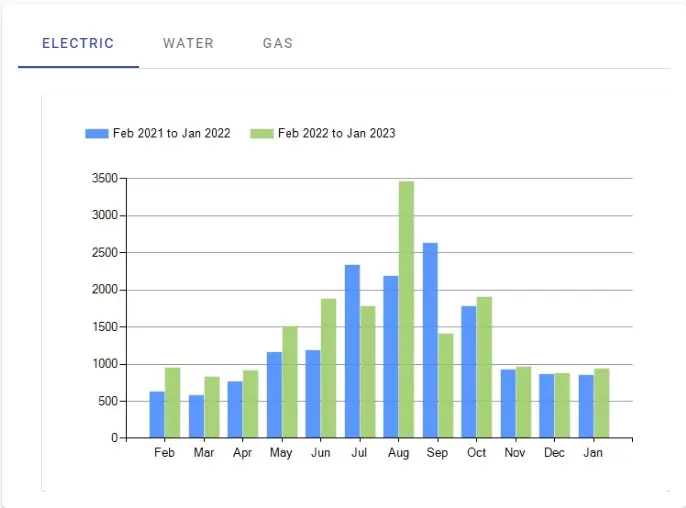
Task: Select the blue November bar
Action: pyautogui.click(x=508, y=404)
